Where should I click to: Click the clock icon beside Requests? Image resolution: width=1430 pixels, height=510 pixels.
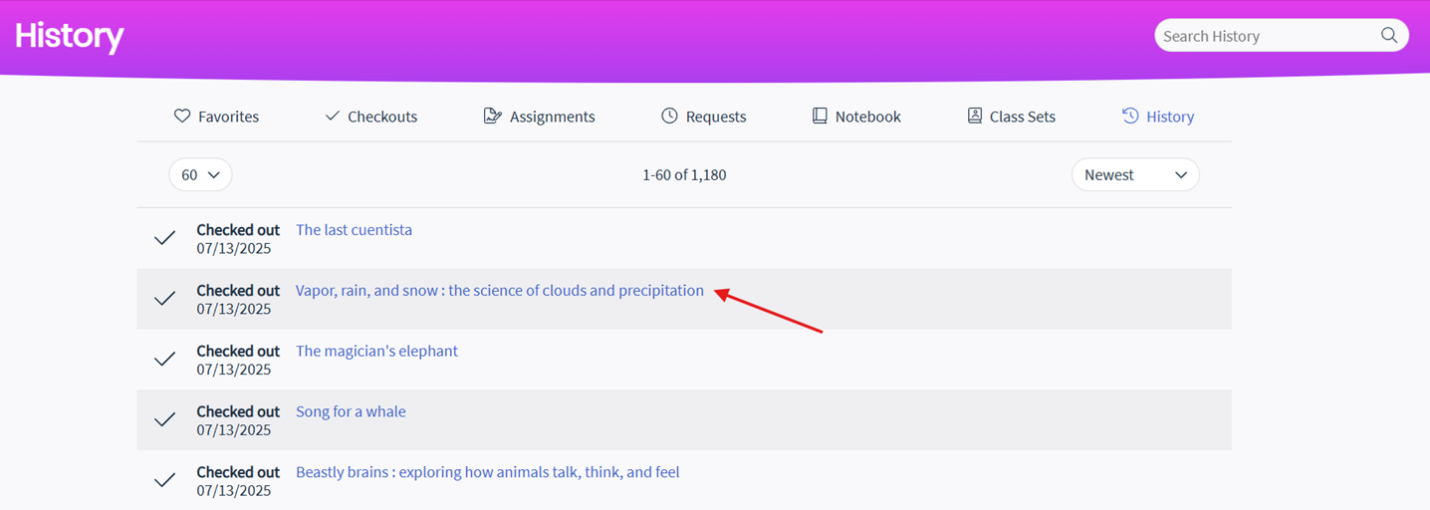670,116
